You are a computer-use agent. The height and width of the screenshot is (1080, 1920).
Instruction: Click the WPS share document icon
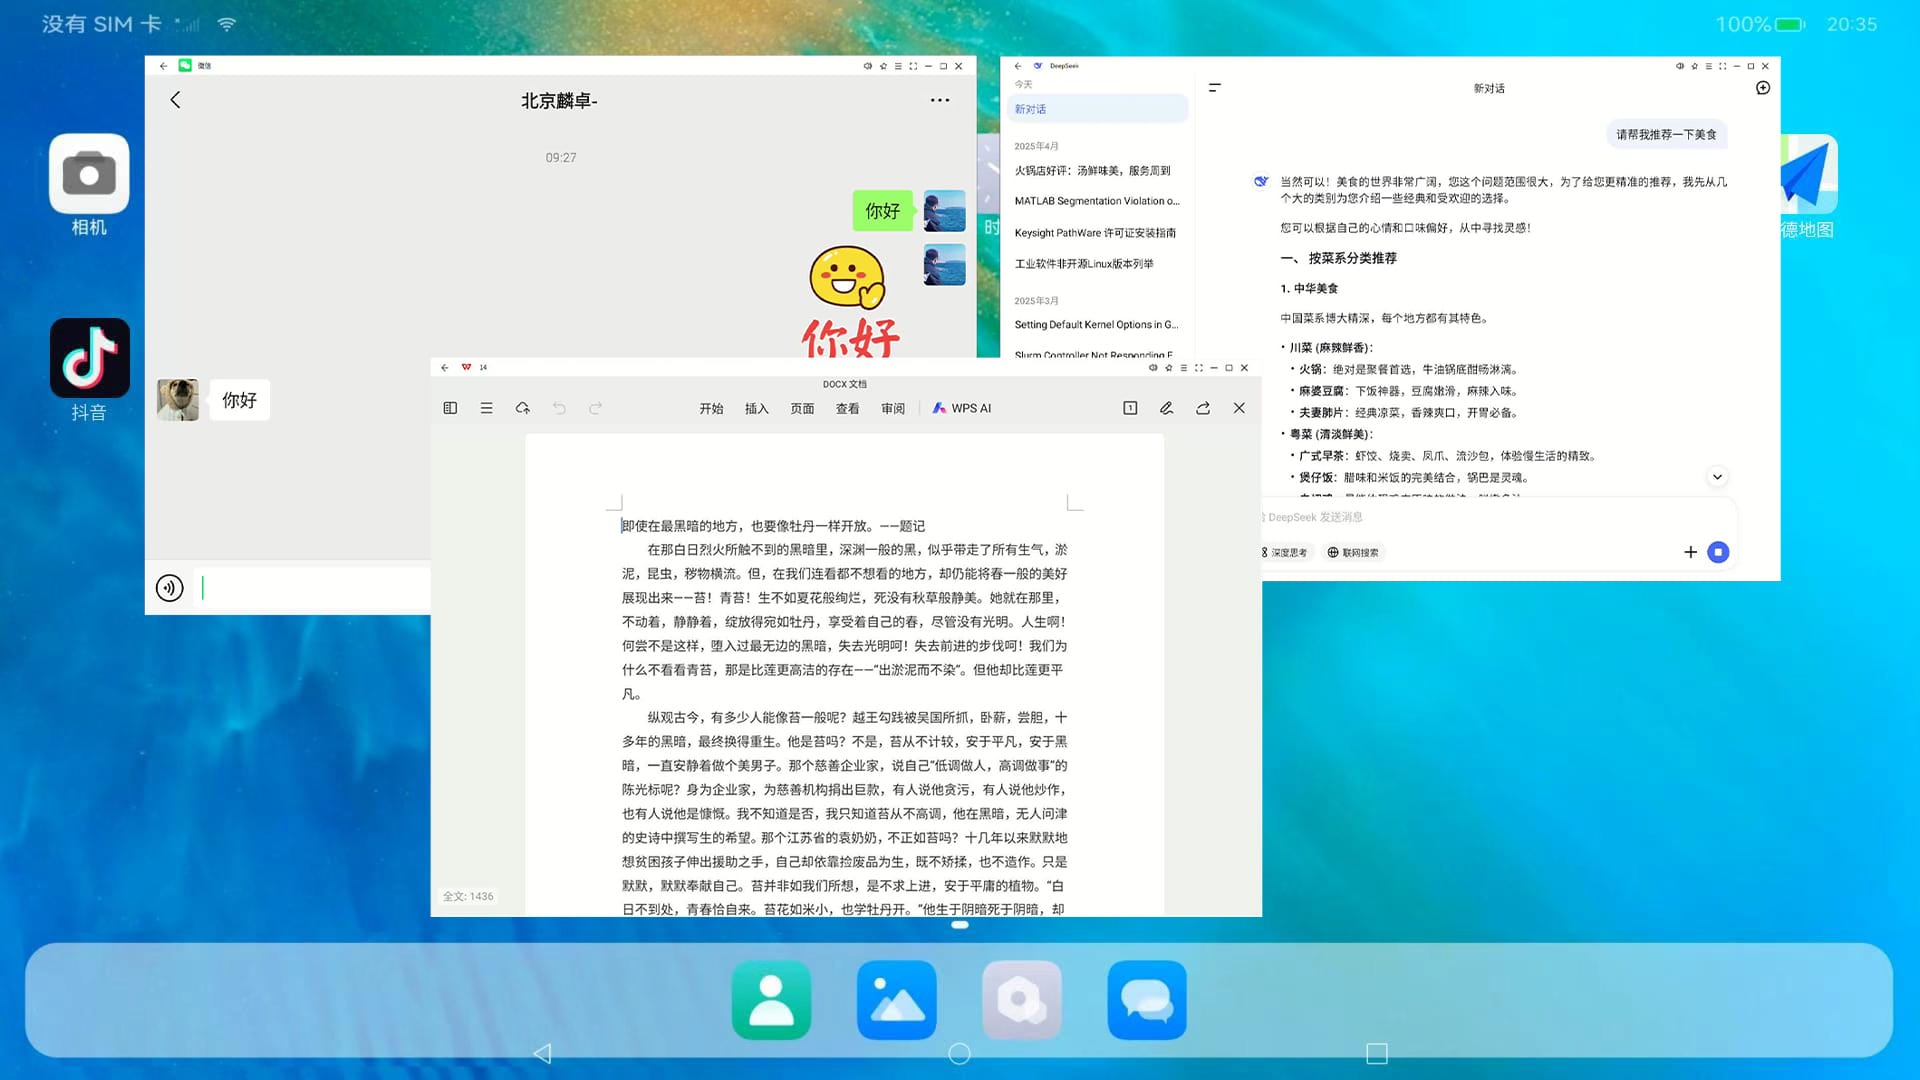[1203, 408]
